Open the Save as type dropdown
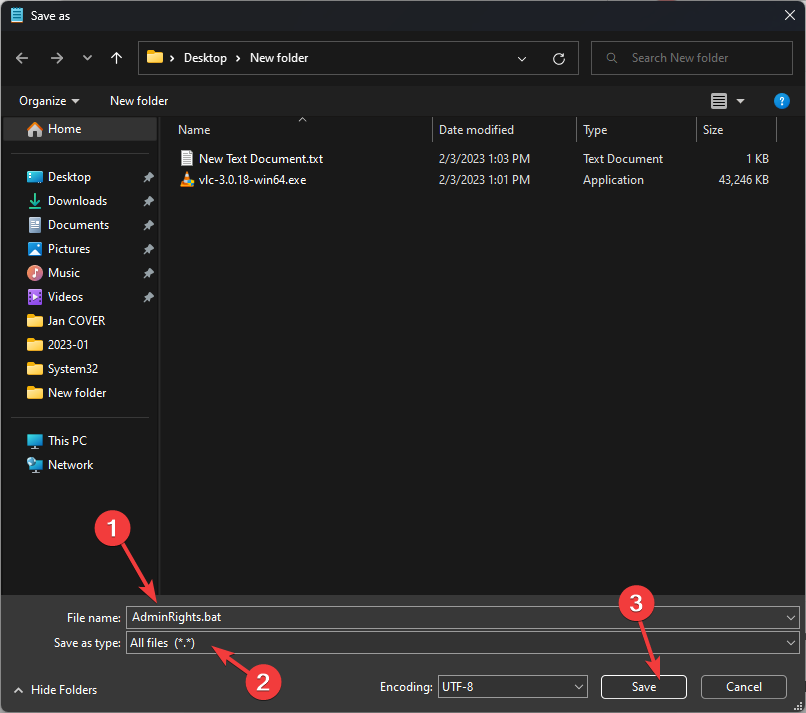 click(463, 643)
